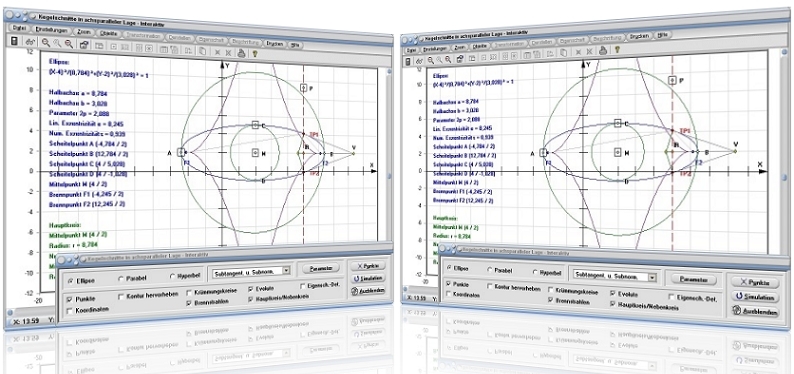Click point P marker in left plot
The height and width of the screenshot is (374, 794).
[x=304, y=88]
